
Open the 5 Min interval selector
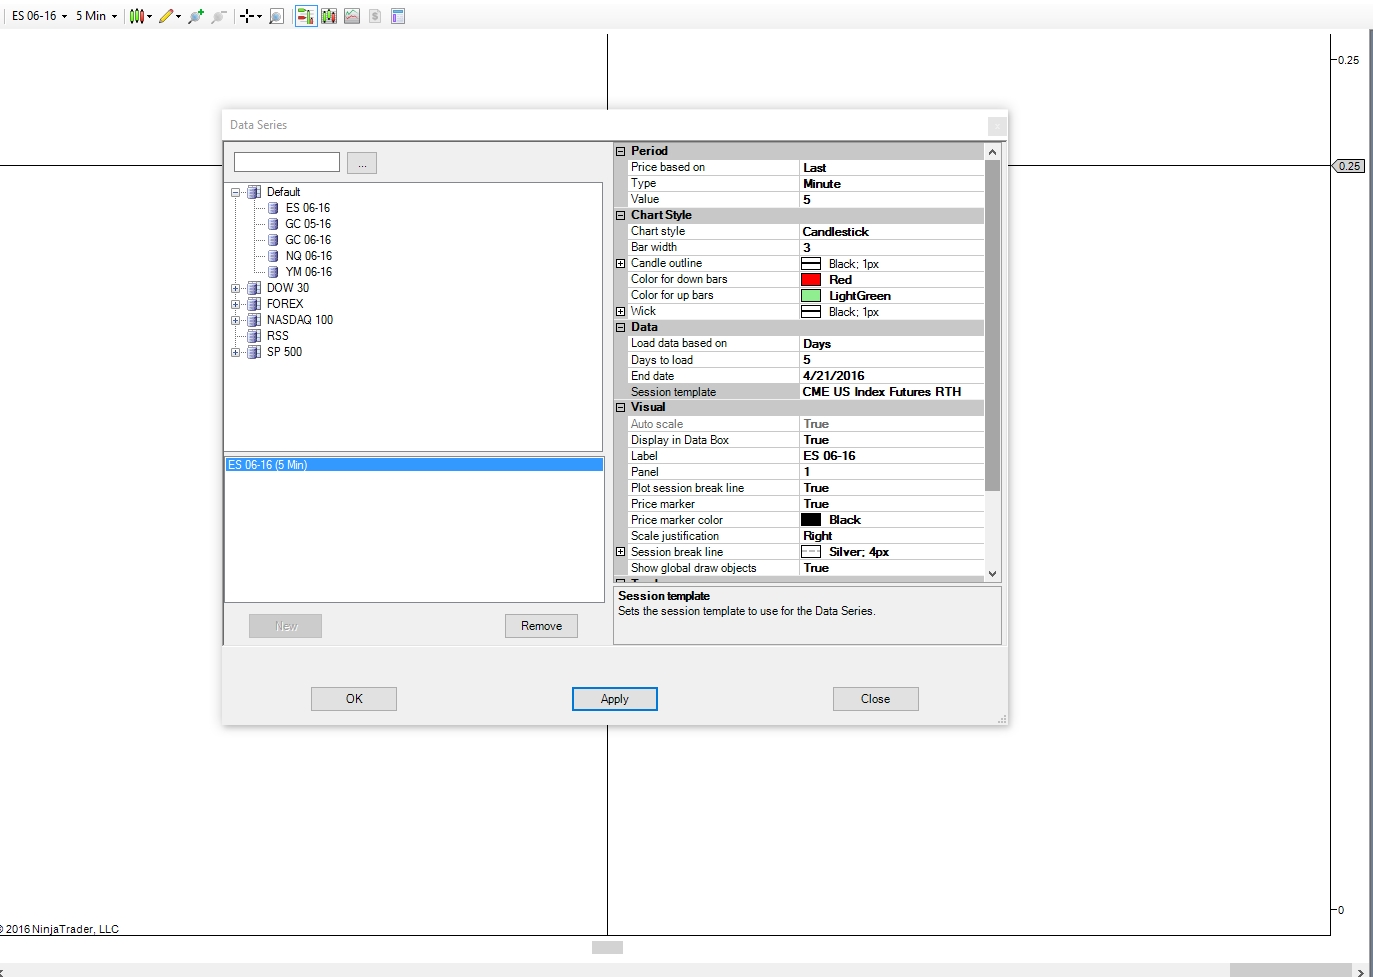pos(96,16)
